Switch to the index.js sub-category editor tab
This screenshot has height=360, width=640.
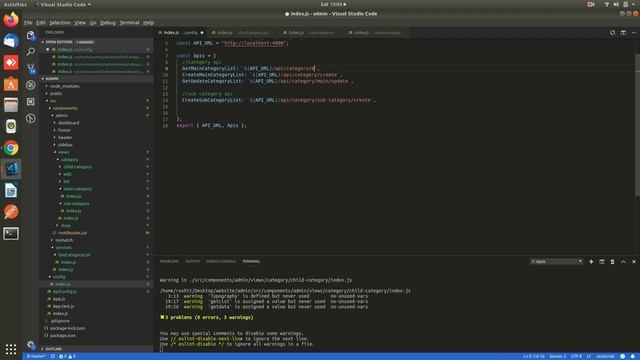[312, 33]
